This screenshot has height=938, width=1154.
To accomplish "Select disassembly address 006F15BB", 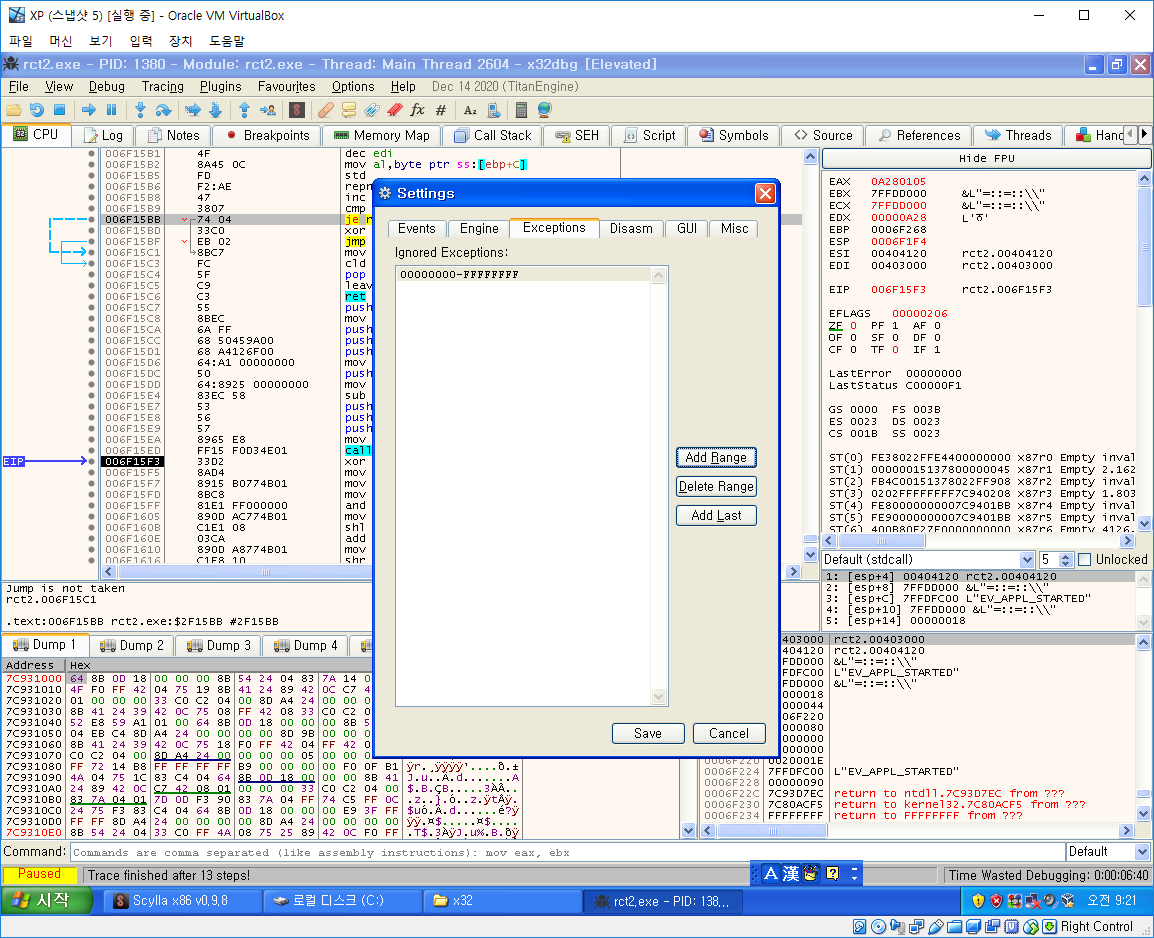I will click(x=132, y=219).
